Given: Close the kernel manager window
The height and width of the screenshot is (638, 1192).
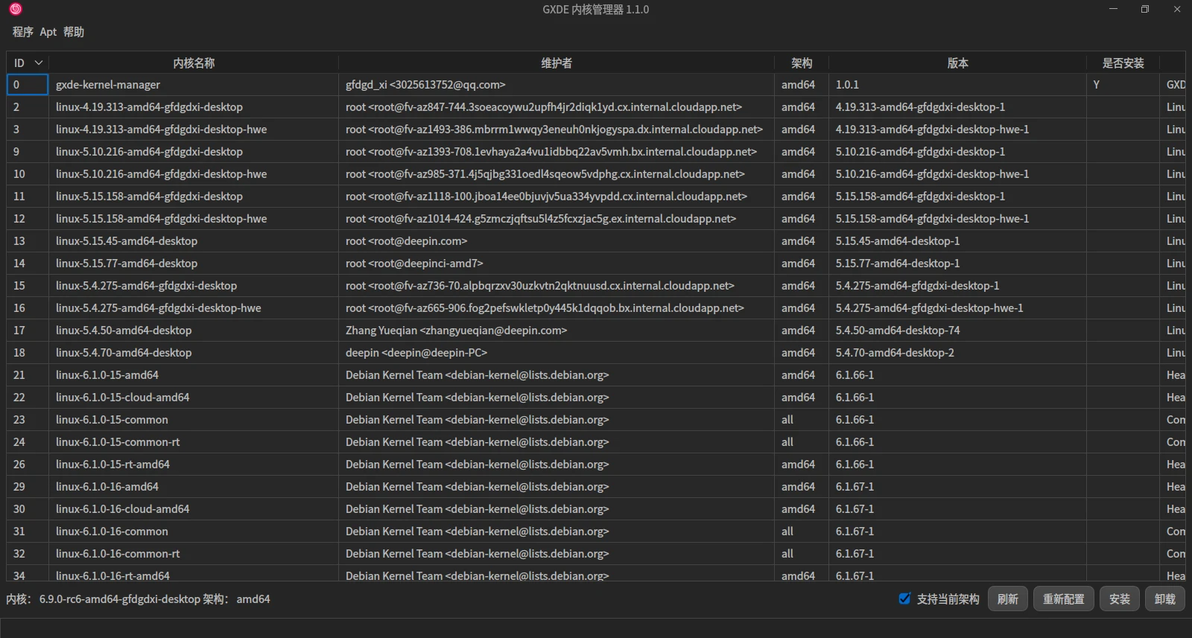Looking at the screenshot, I should click(x=1177, y=9).
